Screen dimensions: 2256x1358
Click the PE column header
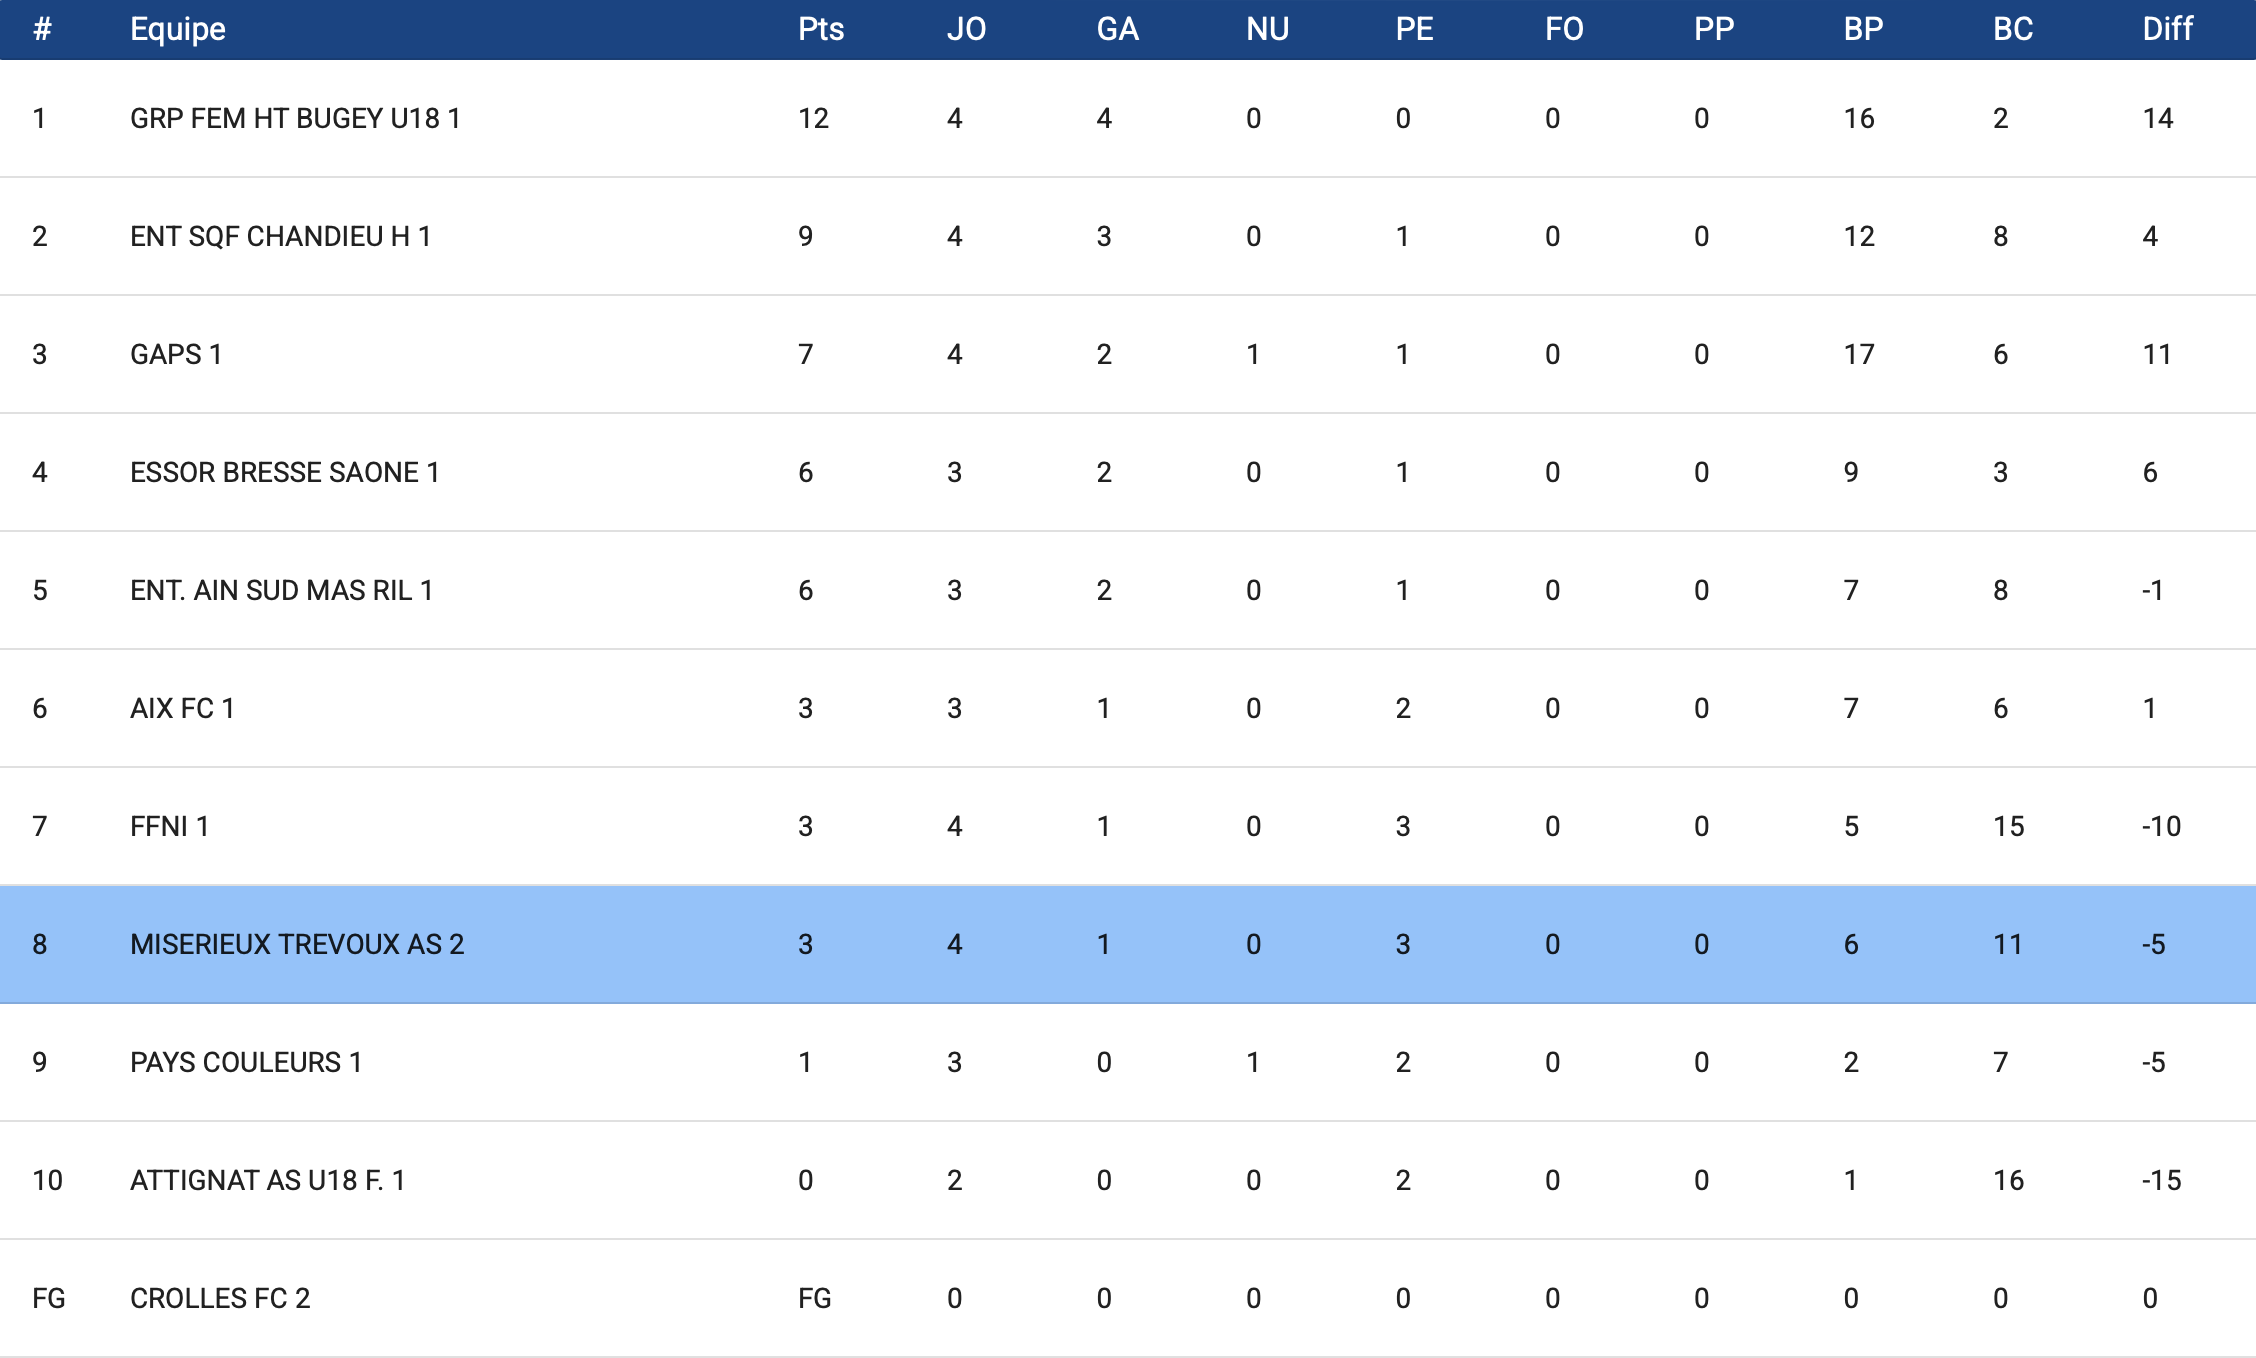1414,29
